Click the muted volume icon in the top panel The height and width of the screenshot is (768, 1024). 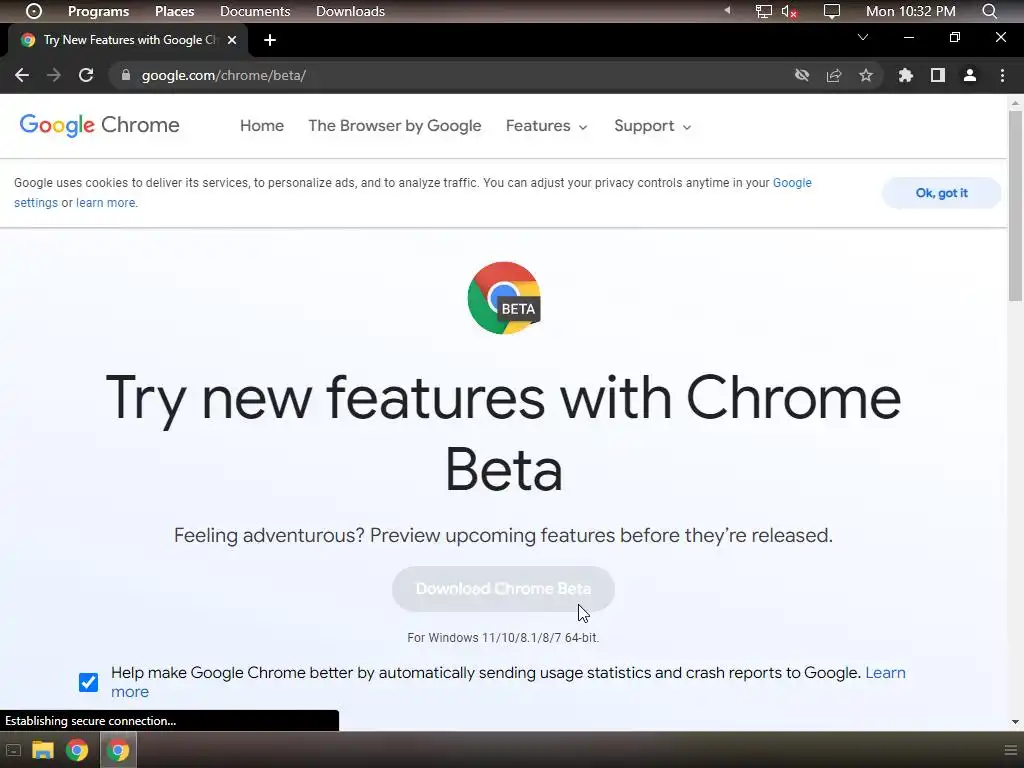789,11
